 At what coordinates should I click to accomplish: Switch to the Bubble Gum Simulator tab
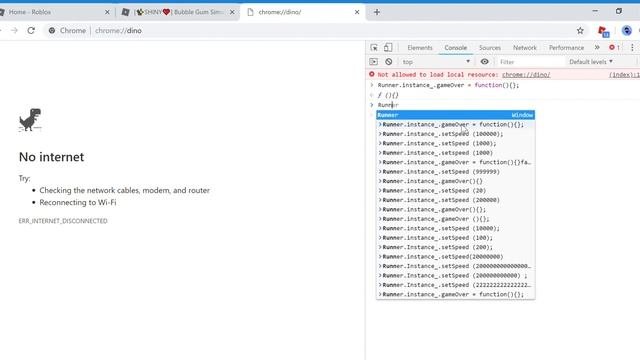click(178, 12)
